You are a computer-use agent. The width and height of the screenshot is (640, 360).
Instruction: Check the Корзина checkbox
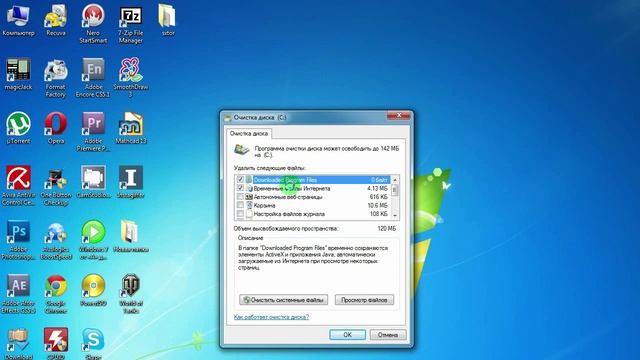pyautogui.click(x=240, y=205)
